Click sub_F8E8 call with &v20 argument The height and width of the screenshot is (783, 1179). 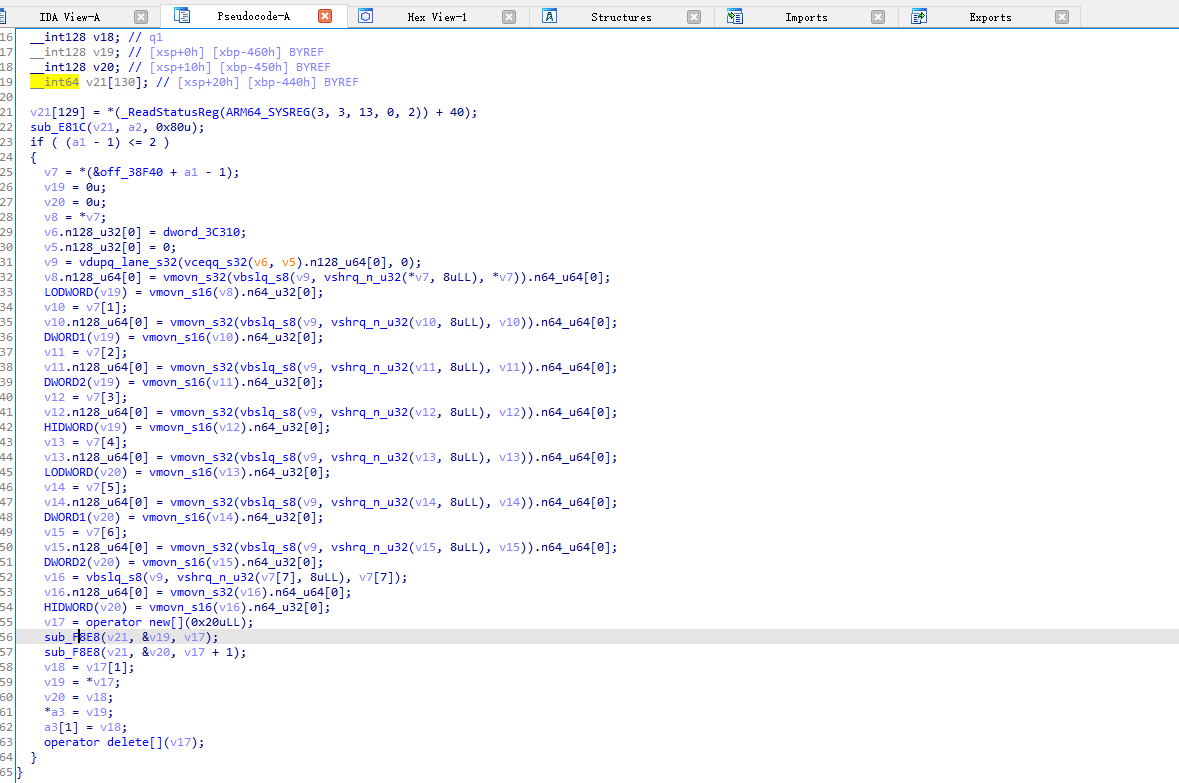71,652
